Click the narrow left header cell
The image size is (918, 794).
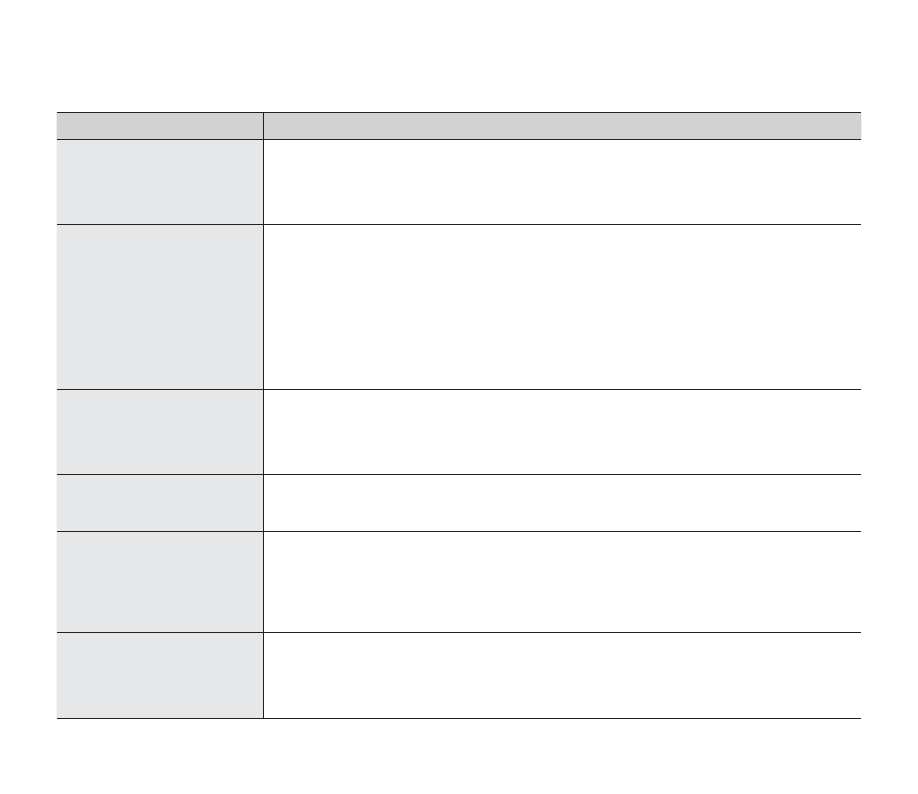point(160,126)
